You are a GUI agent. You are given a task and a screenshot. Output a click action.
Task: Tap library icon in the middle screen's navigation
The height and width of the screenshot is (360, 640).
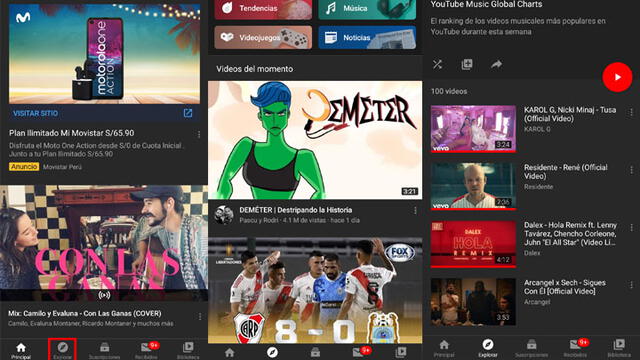click(401, 352)
